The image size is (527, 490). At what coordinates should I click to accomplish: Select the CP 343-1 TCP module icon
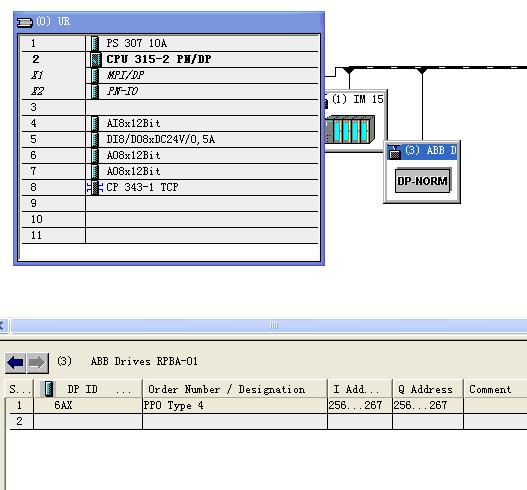click(95, 188)
